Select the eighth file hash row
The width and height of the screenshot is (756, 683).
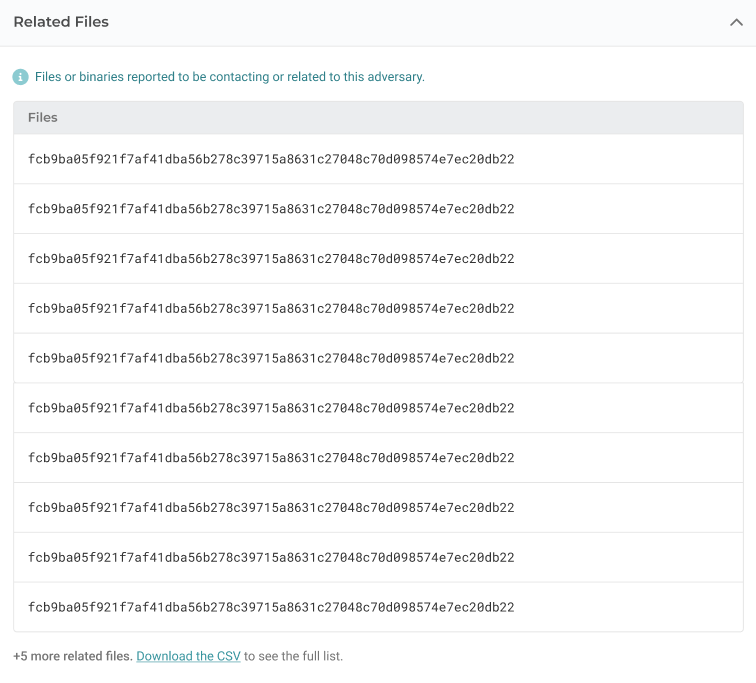(271, 508)
